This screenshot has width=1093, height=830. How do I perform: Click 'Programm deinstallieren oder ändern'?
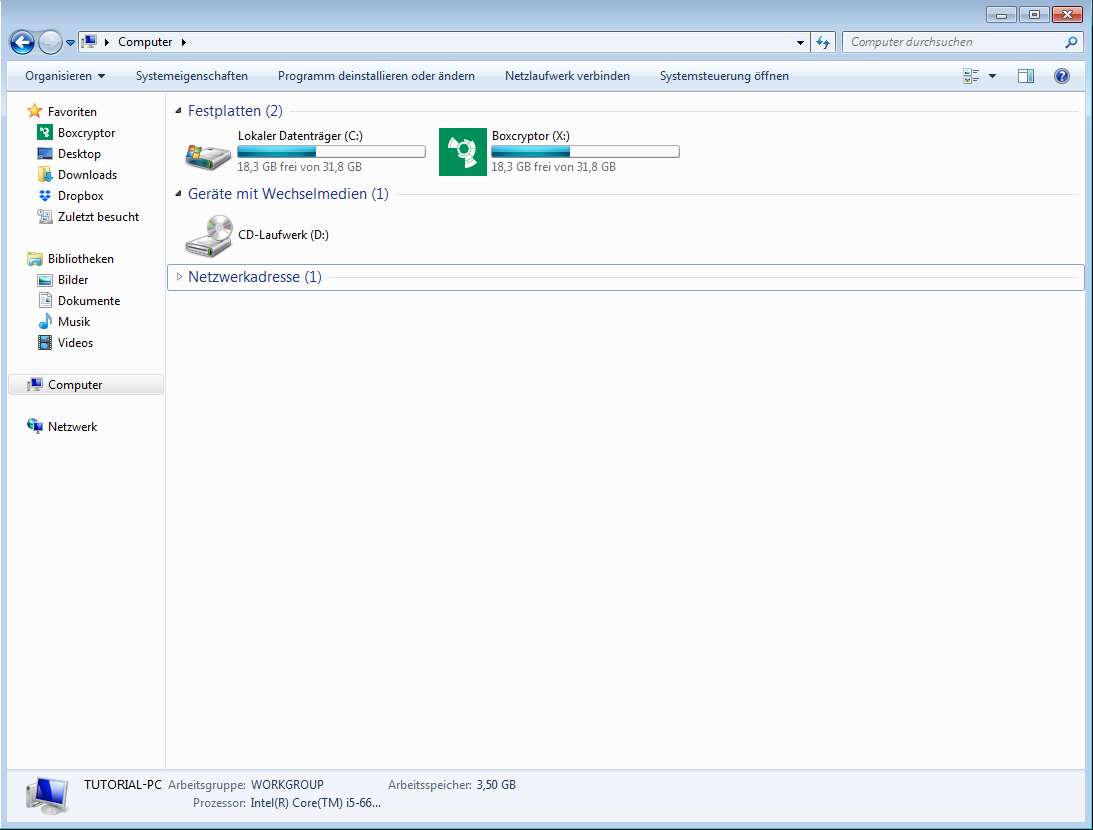pos(376,76)
